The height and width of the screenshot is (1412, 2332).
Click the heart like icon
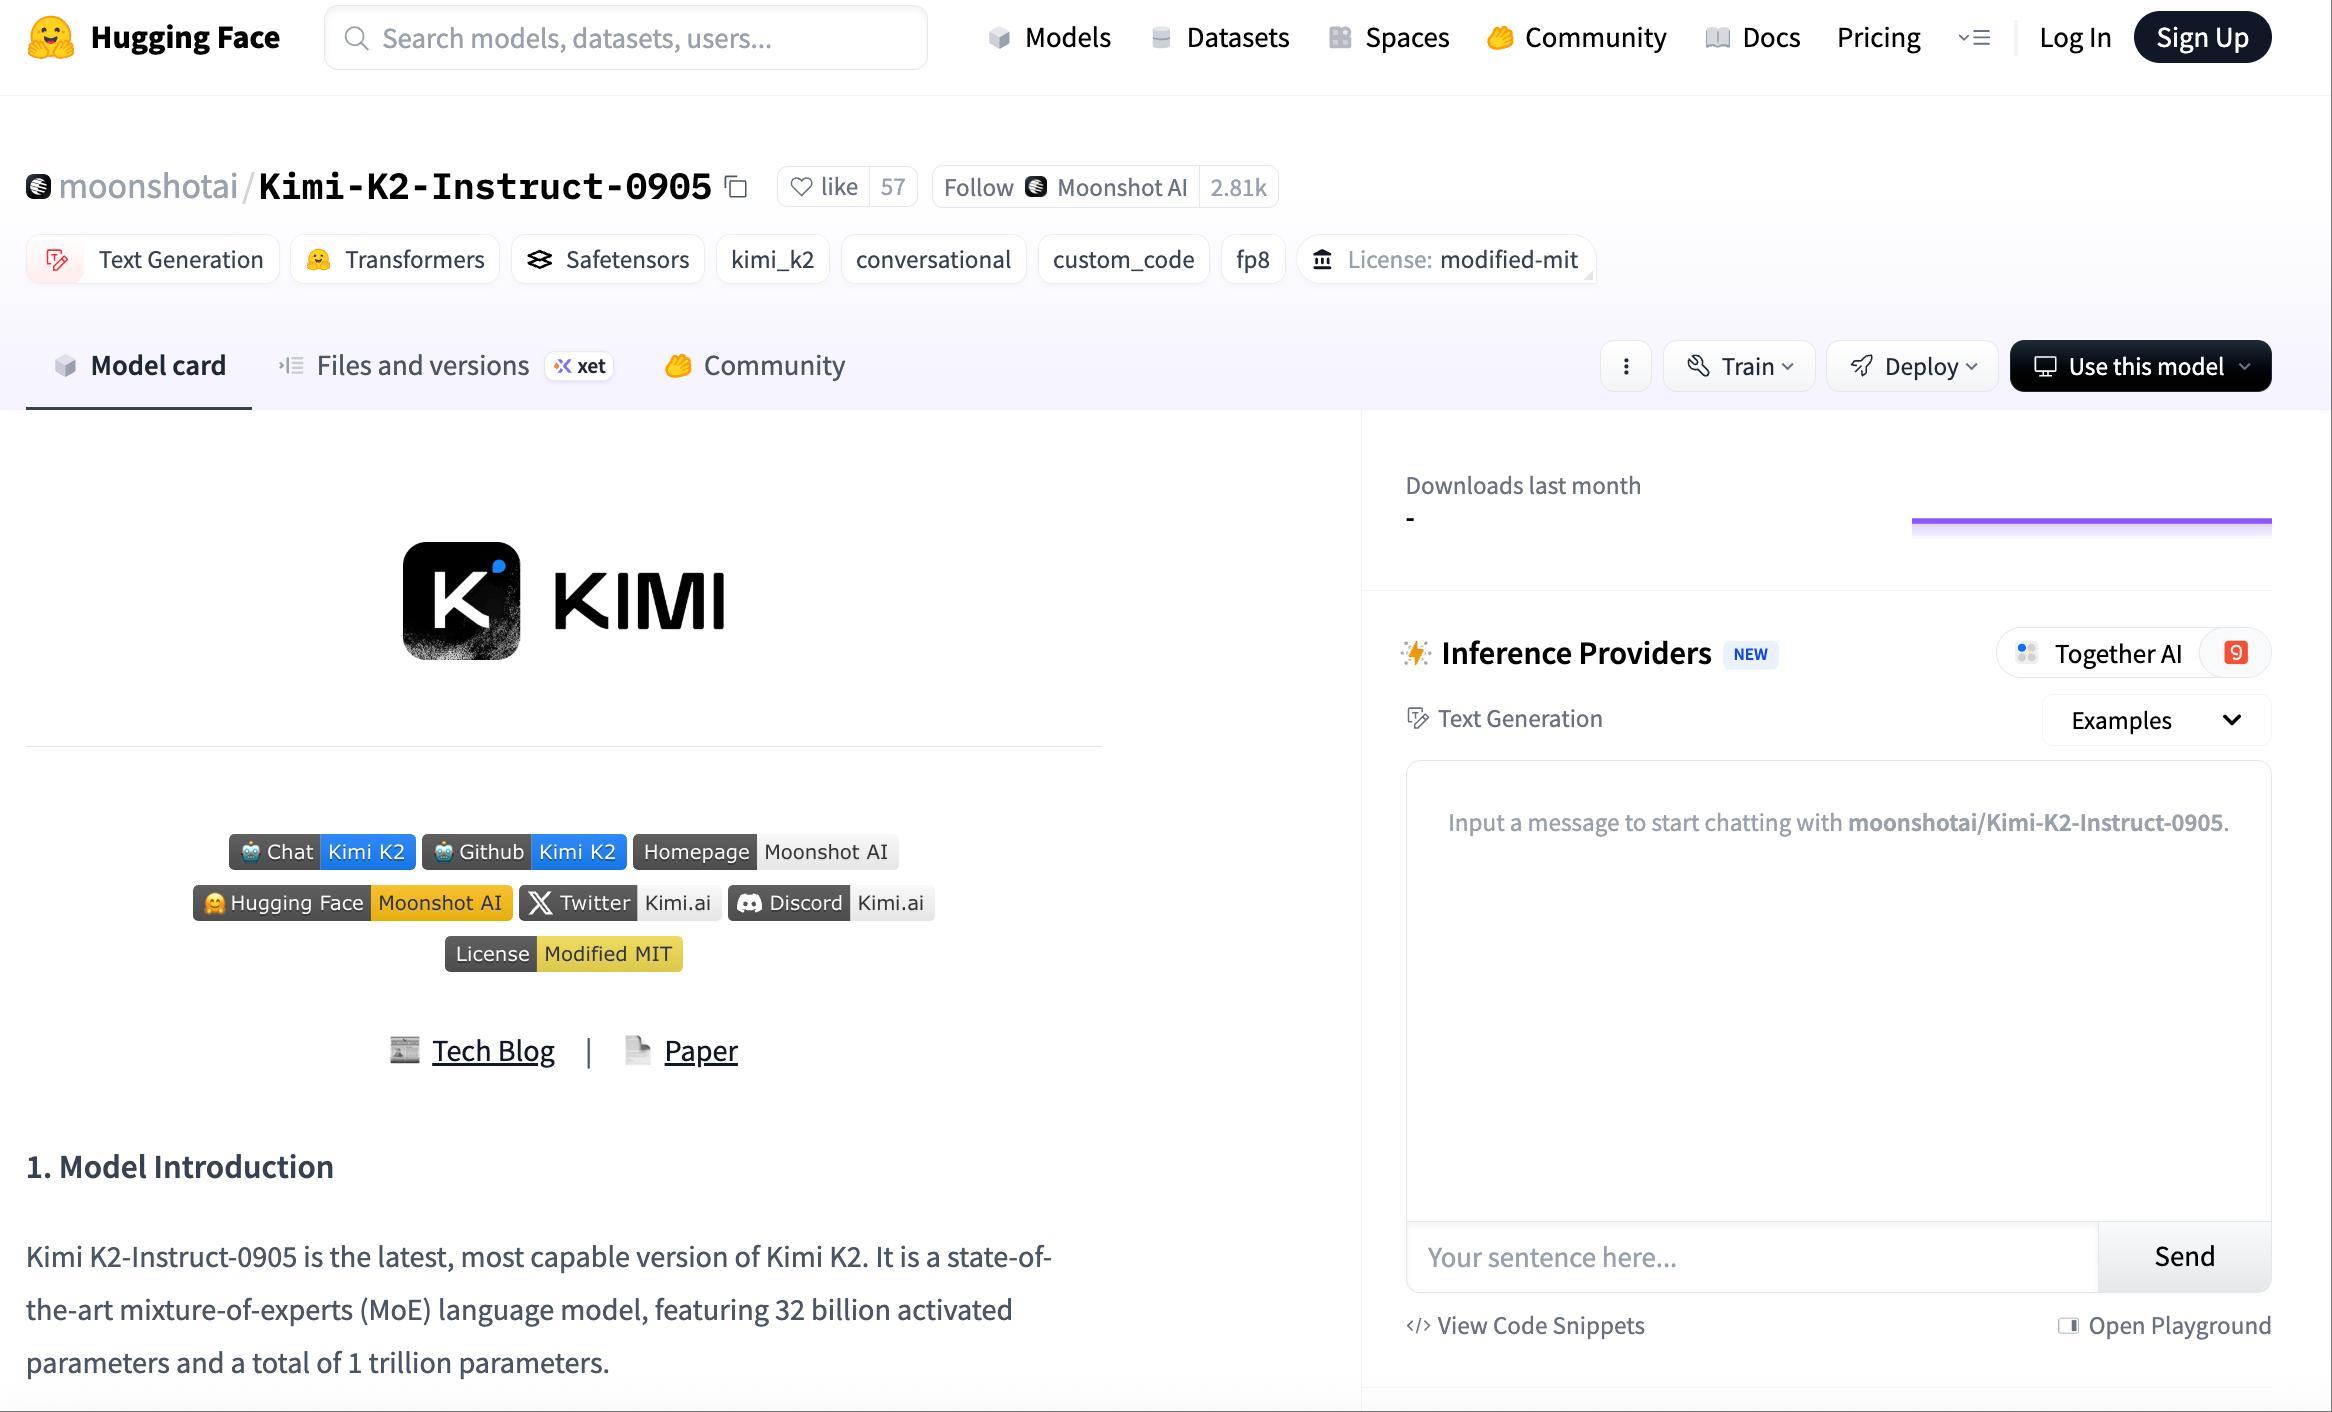801,187
